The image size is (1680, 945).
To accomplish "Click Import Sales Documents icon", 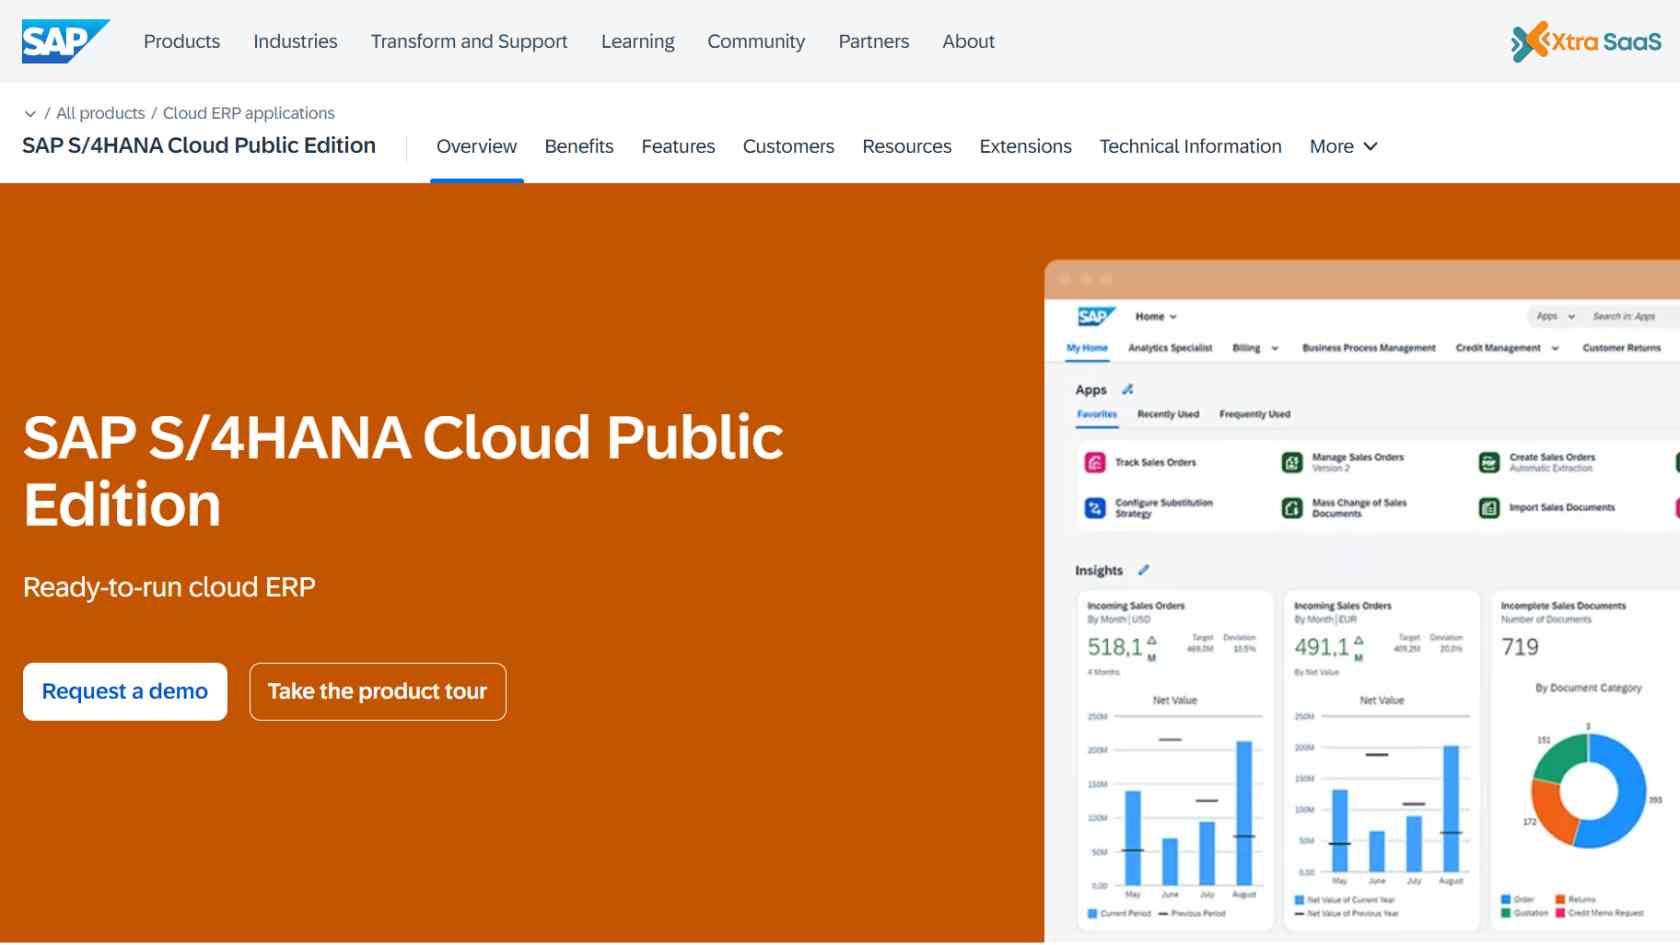I will (x=1489, y=508).
